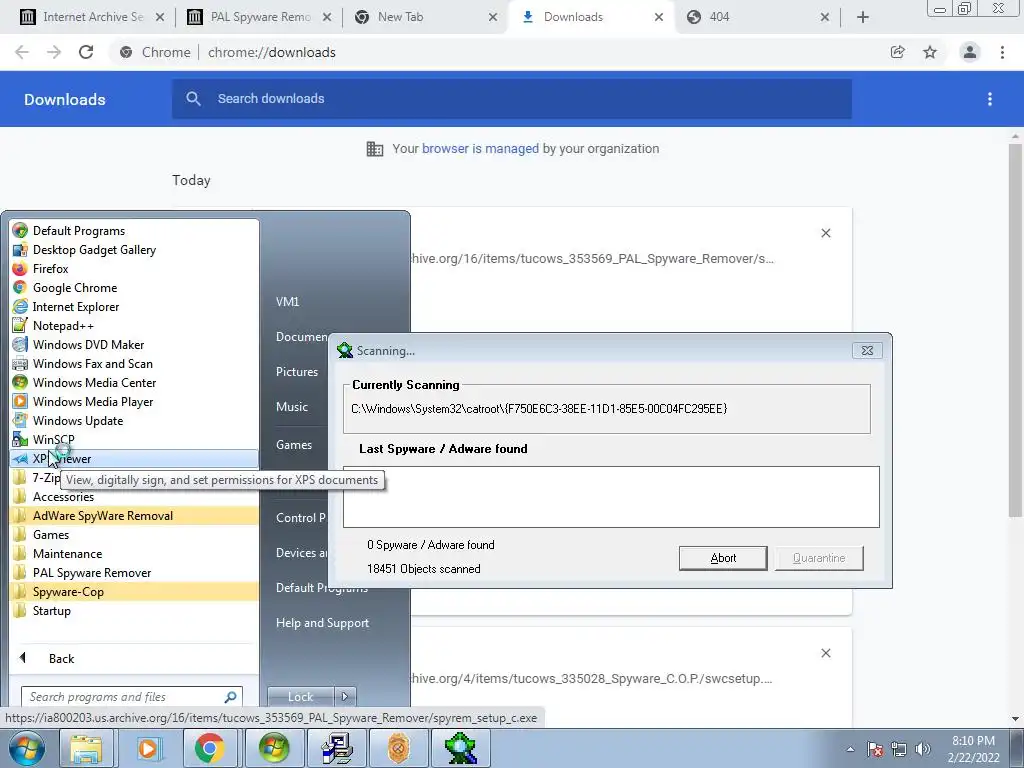The height and width of the screenshot is (768, 1024).
Task: Switch to Internet Archive Search tab
Action: click(x=91, y=17)
